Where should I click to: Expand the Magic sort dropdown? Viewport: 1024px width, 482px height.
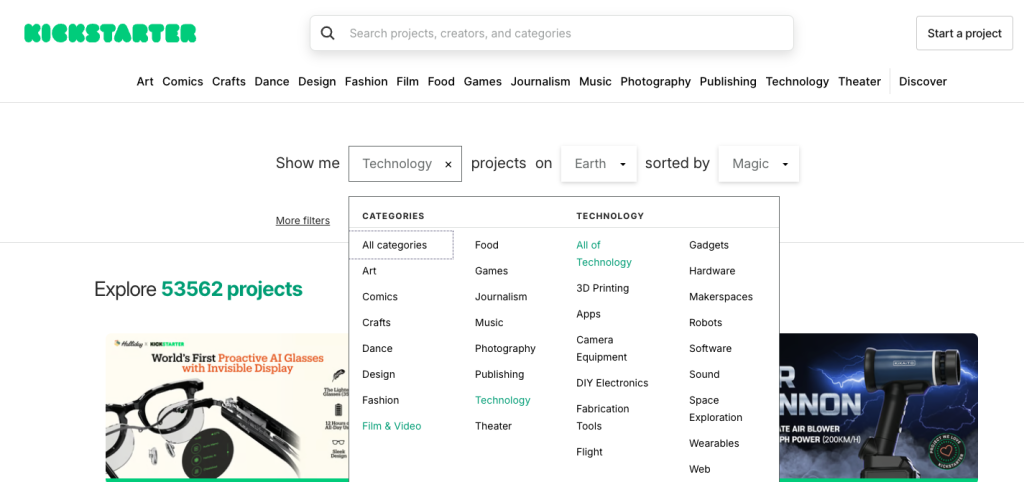pyautogui.click(x=759, y=164)
